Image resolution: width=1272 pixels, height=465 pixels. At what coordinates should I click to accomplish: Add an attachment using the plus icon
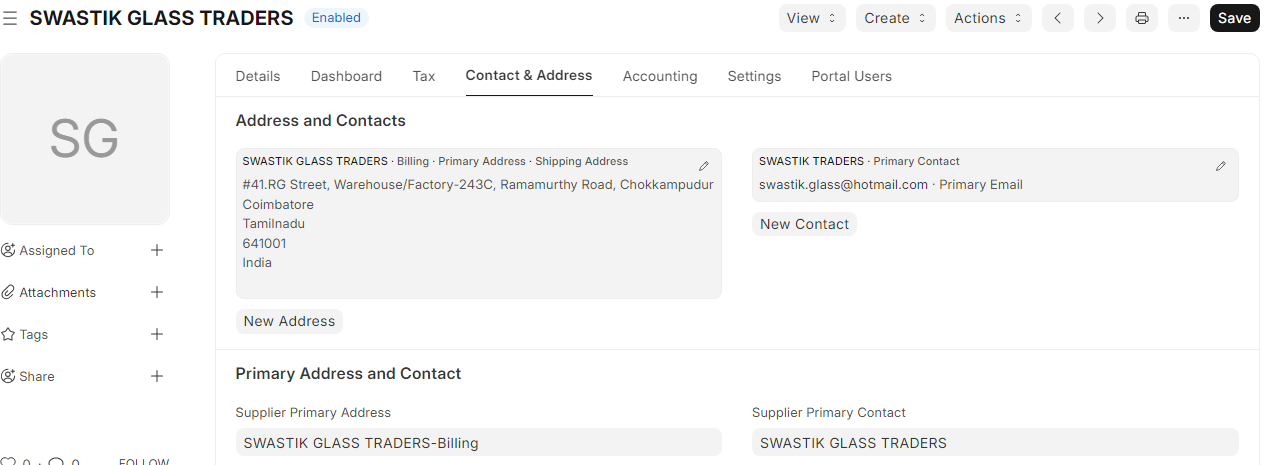157,292
